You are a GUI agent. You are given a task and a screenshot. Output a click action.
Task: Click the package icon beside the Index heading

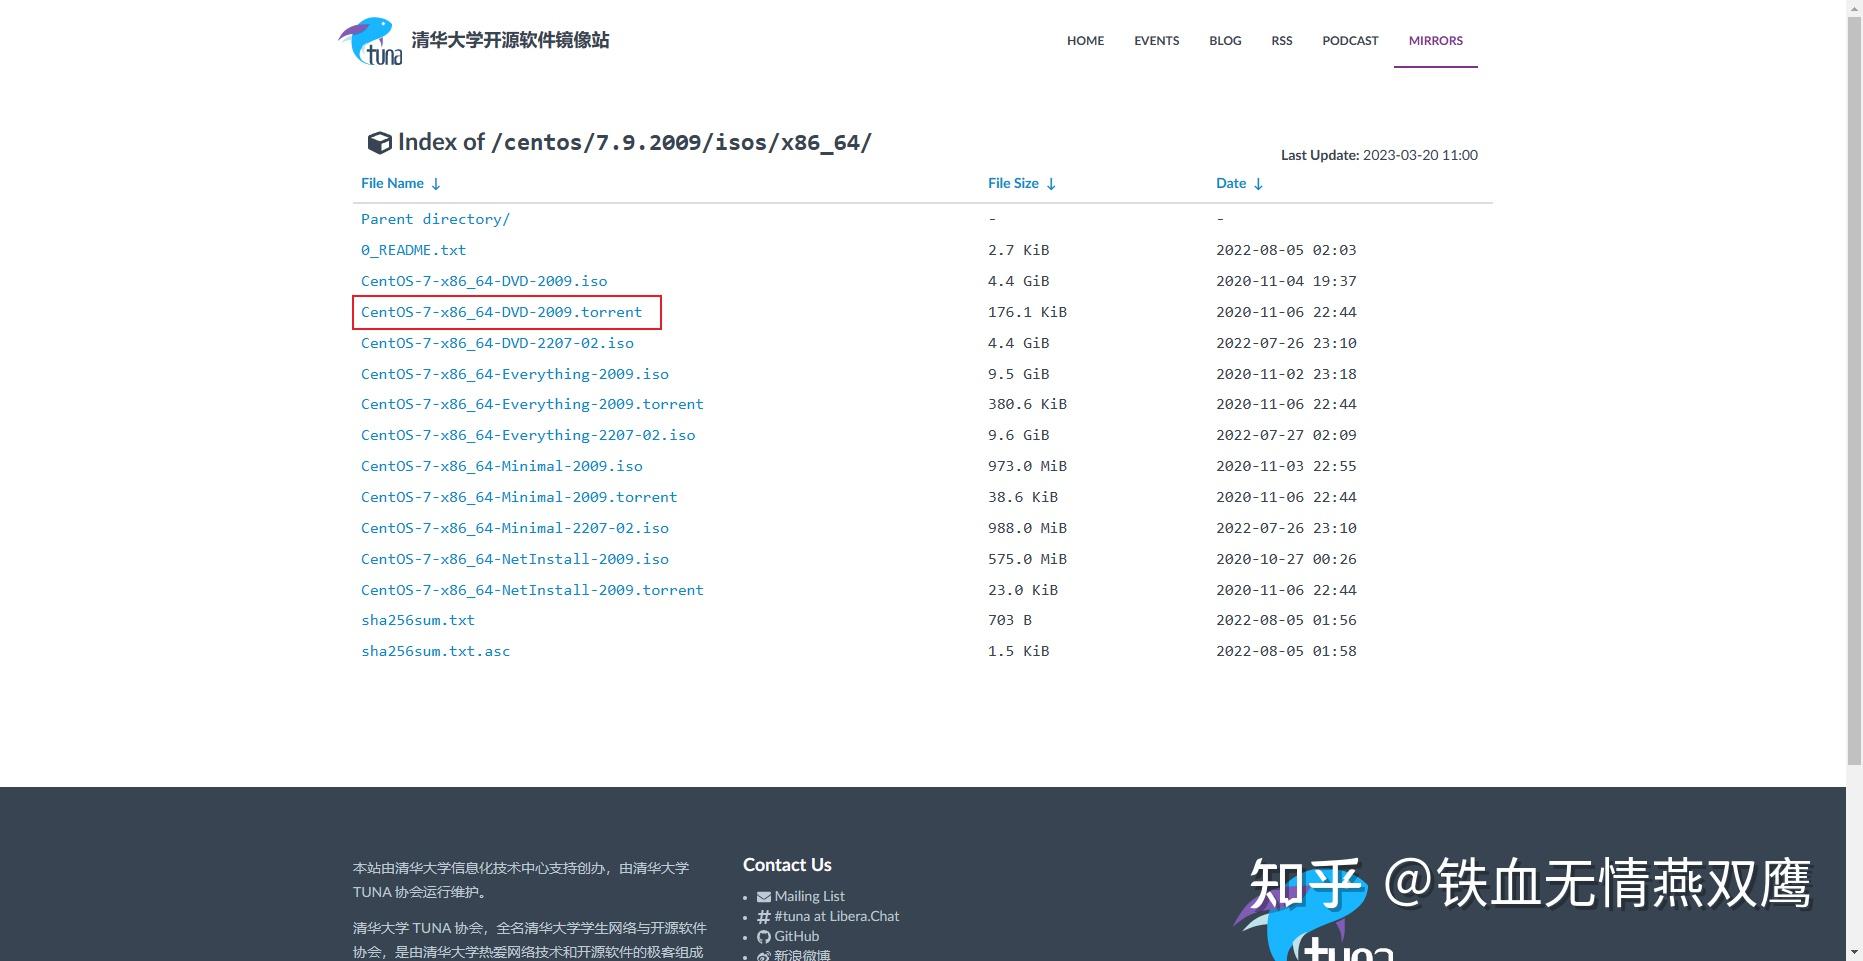pyautogui.click(x=380, y=143)
